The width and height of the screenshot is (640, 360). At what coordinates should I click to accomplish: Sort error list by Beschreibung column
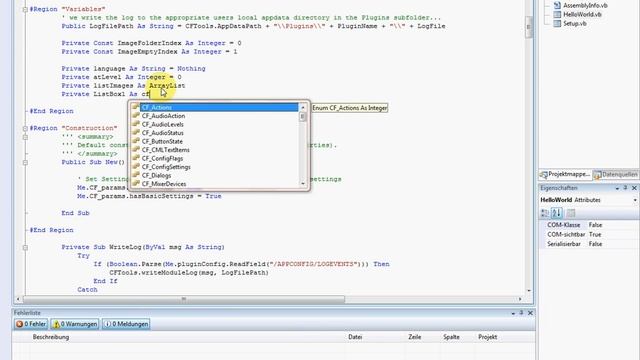(51, 337)
